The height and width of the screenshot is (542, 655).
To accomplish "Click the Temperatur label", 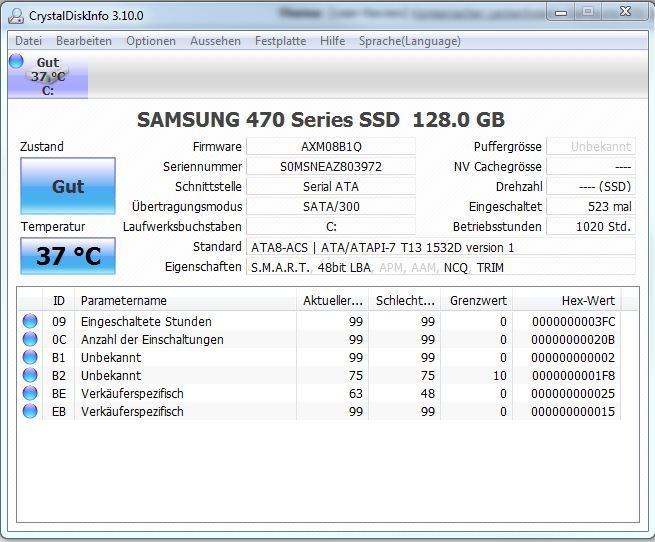I will click(53, 226).
